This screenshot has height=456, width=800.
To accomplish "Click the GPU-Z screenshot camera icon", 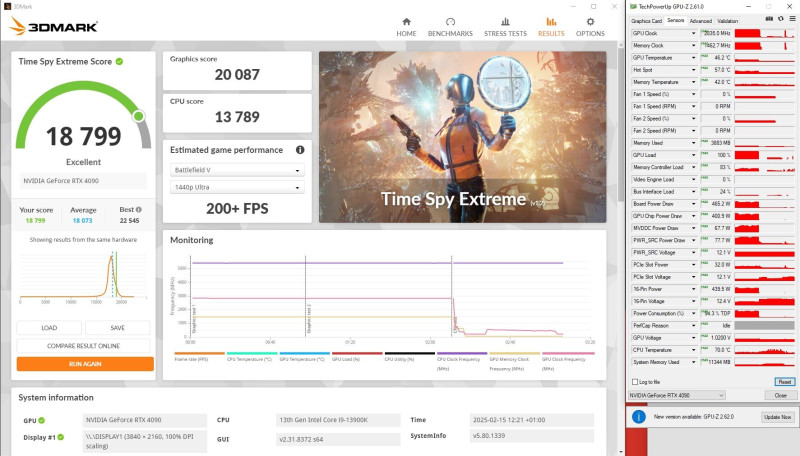I will [769, 19].
